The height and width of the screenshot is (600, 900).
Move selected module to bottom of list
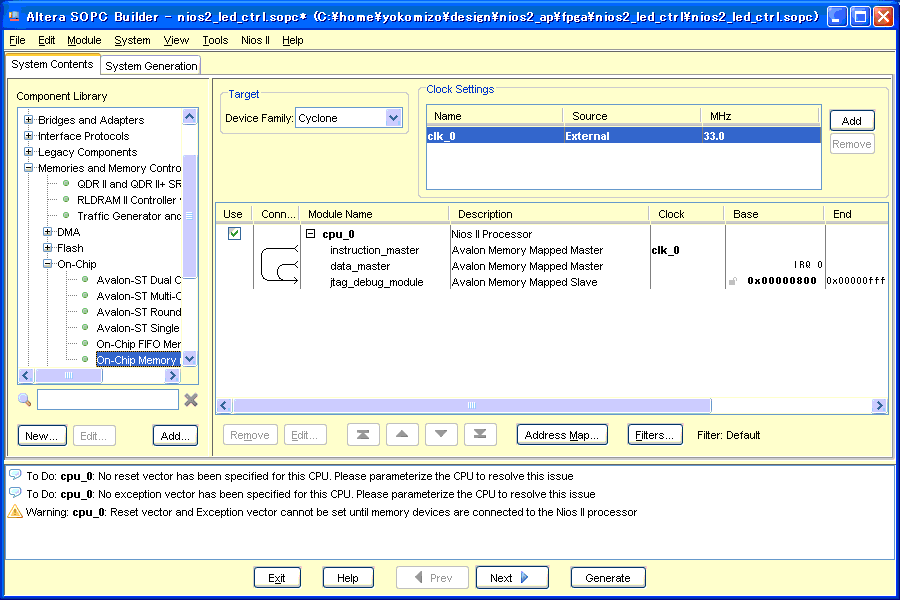480,435
